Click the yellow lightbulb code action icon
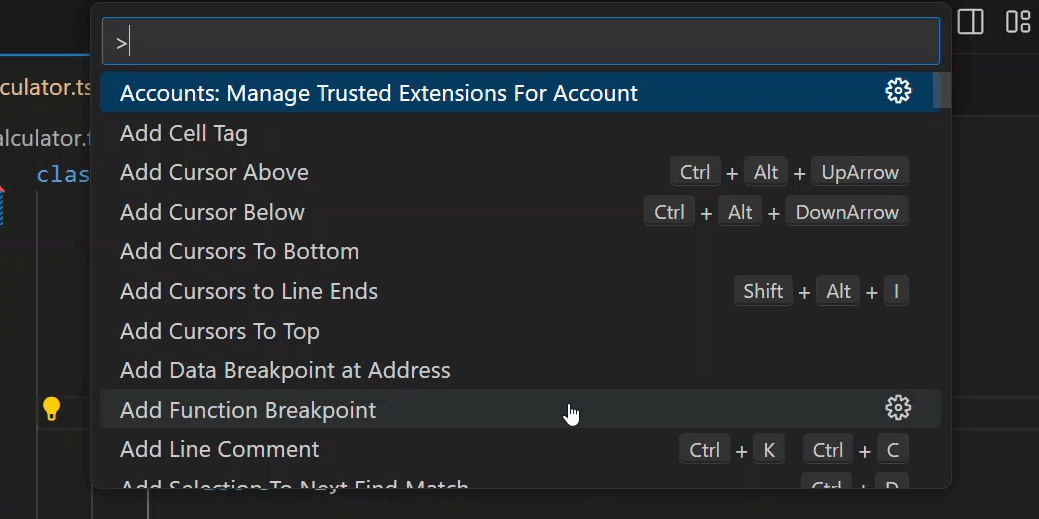Image resolution: width=1039 pixels, height=519 pixels. click(x=51, y=408)
